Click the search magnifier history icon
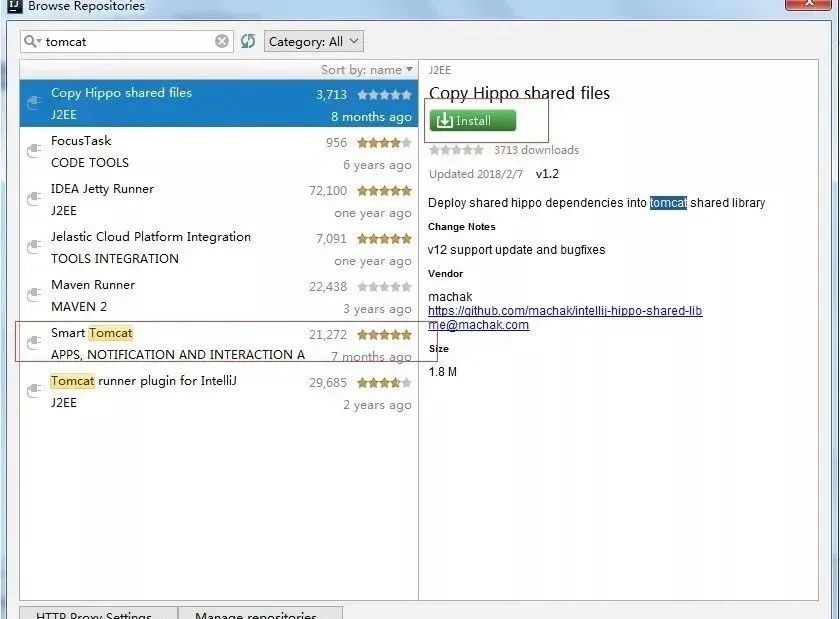Screen dimensions: 840x619 coord(32,41)
